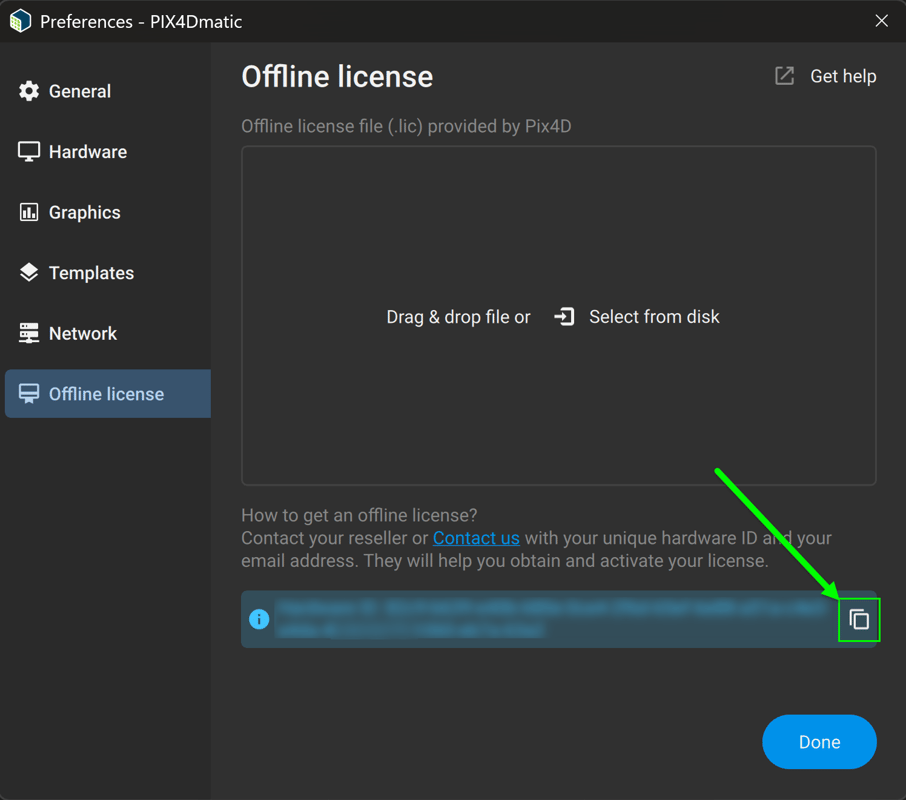Click the Select from disk import icon
Viewport: 906px width, 800px height.
click(564, 316)
